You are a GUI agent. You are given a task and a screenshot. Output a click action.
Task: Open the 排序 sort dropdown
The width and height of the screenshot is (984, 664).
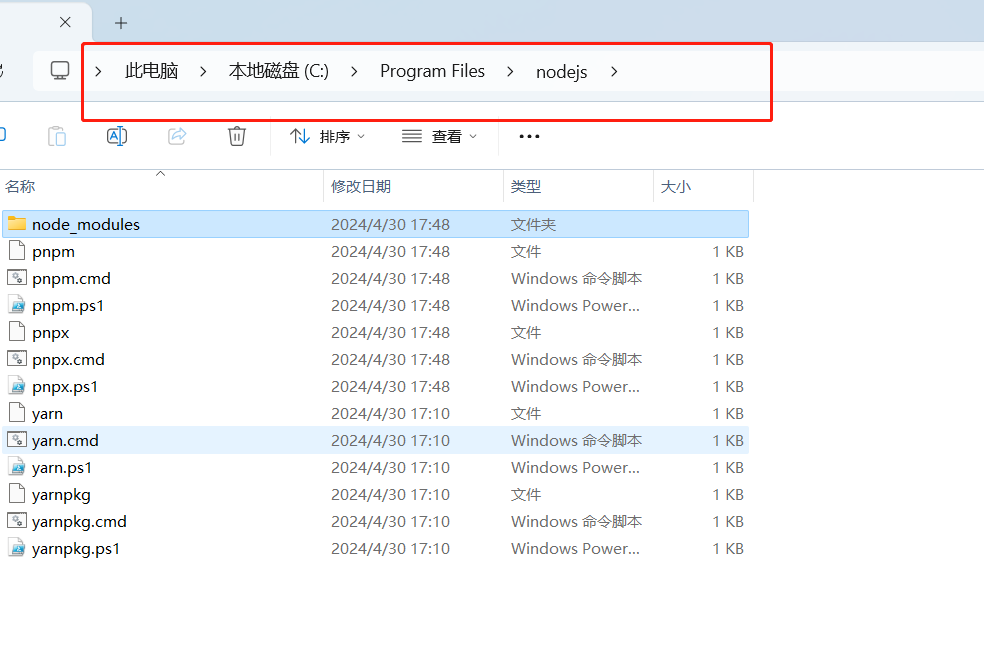(327, 136)
